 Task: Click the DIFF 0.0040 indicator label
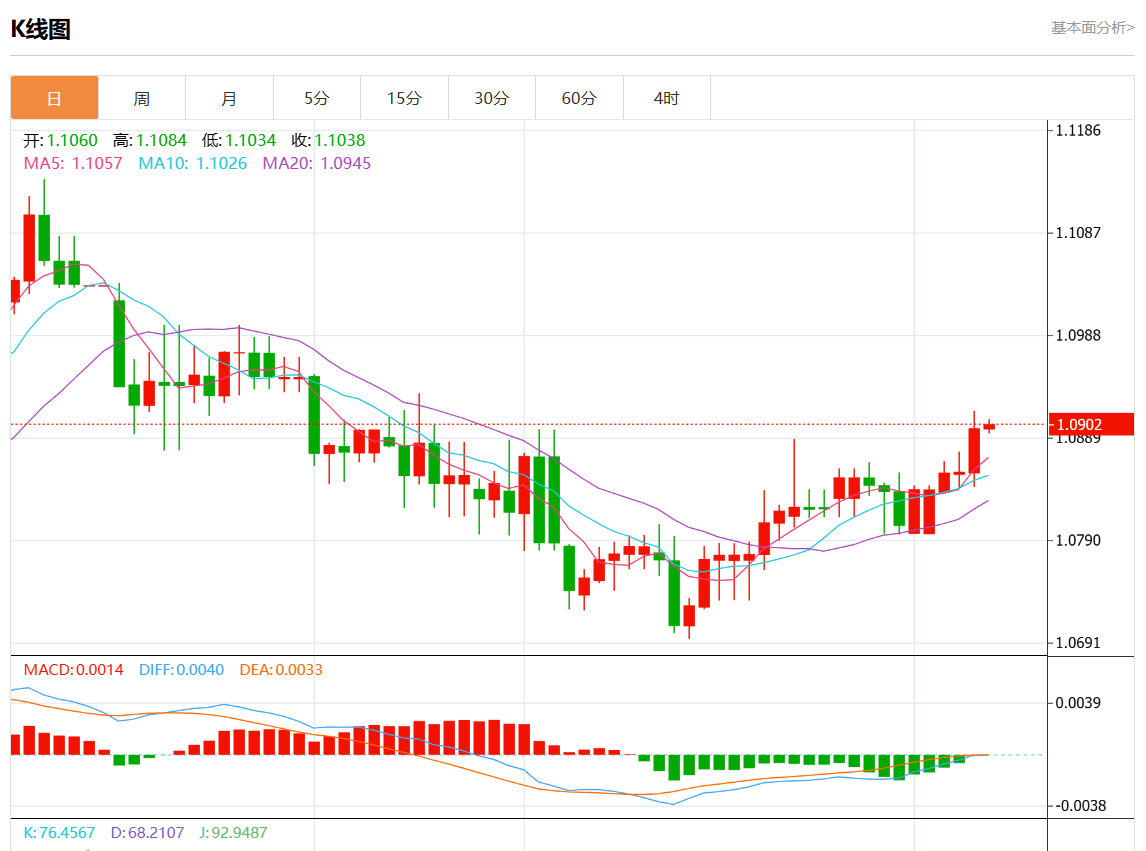(181, 670)
